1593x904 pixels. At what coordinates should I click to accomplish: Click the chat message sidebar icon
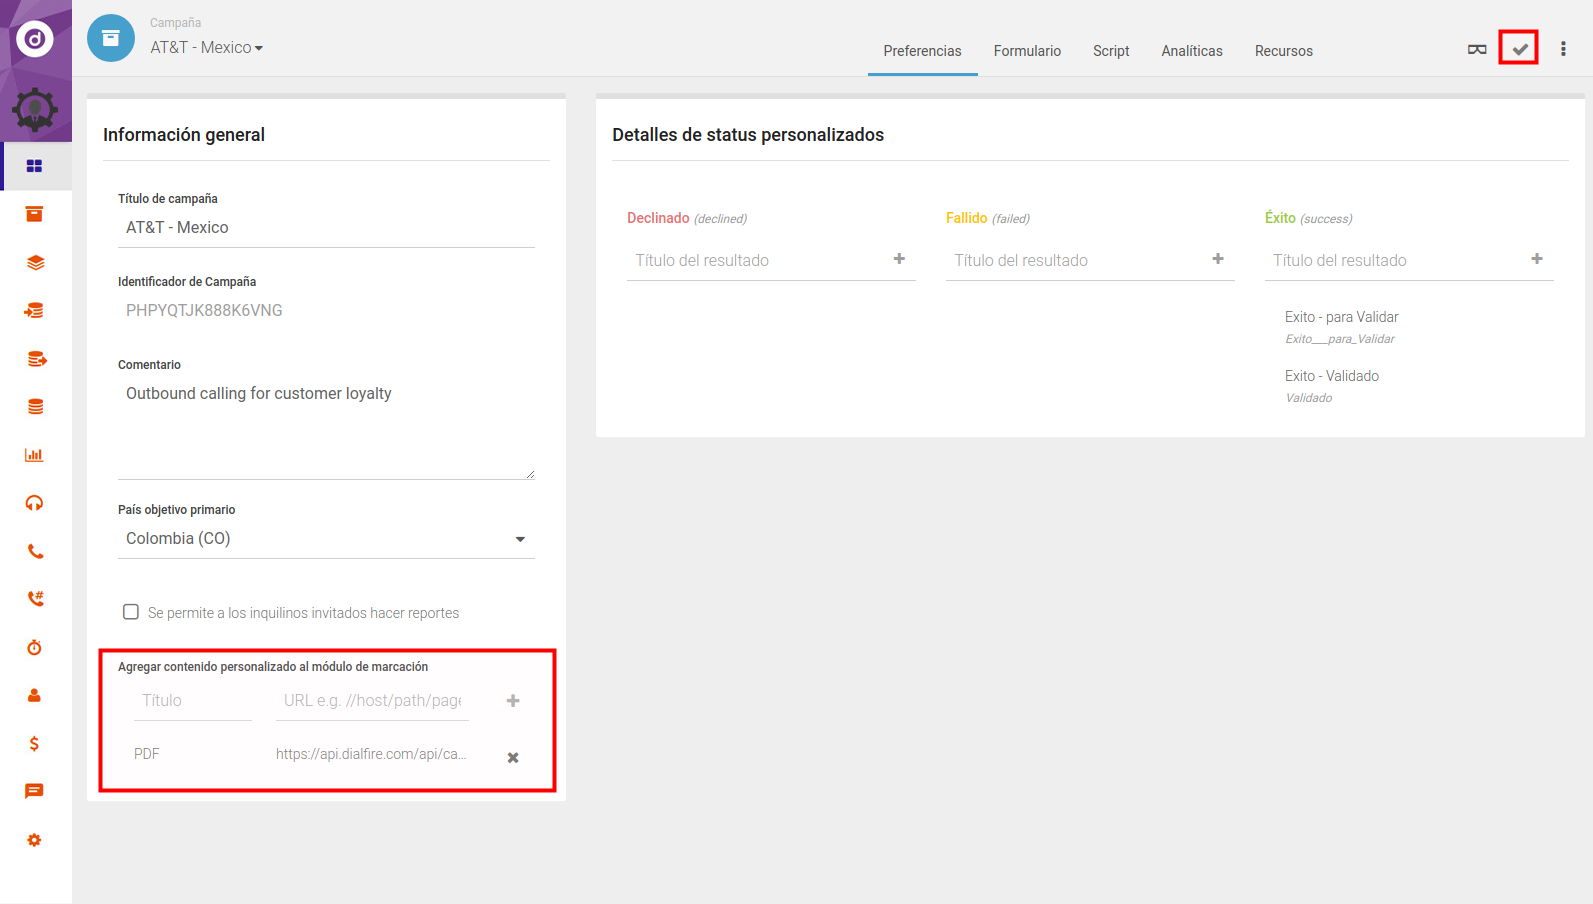pyautogui.click(x=35, y=791)
